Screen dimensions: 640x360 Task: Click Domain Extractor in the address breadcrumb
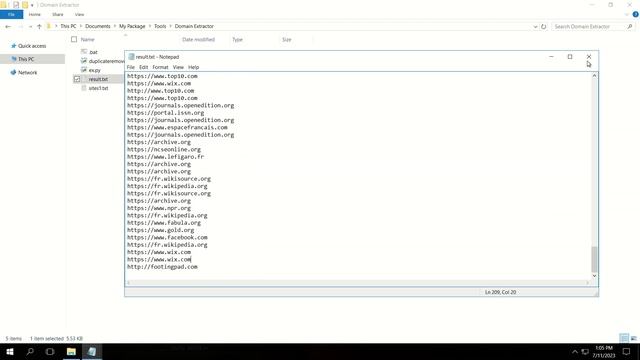coord(194,26)
